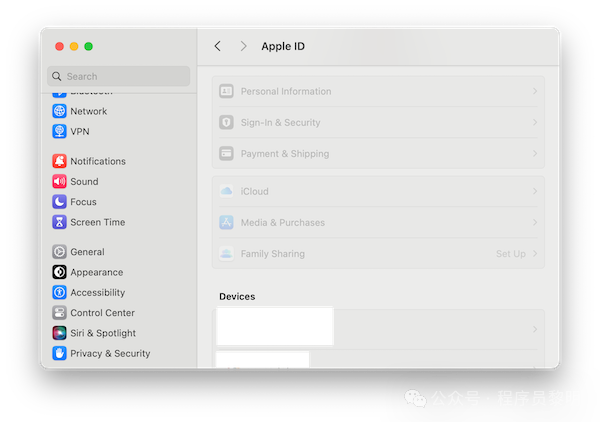Select Siri & Spotlight icon
This screenshot has width=600, height=422.
(x=59, y=333)
